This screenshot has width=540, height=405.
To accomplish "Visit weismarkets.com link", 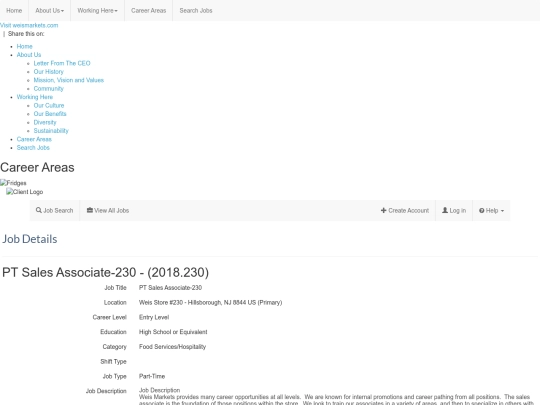I will [29, 25].
